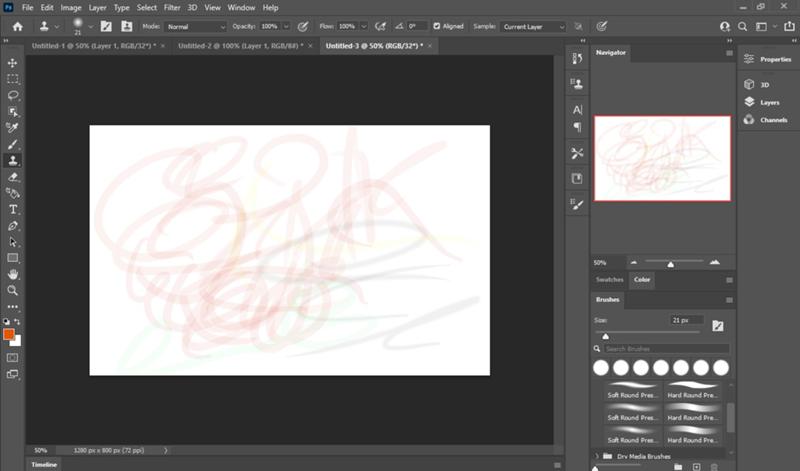This screenshot has width=800, height=471.
Task: Click the orange foreground color swatch
Action: 9,335
